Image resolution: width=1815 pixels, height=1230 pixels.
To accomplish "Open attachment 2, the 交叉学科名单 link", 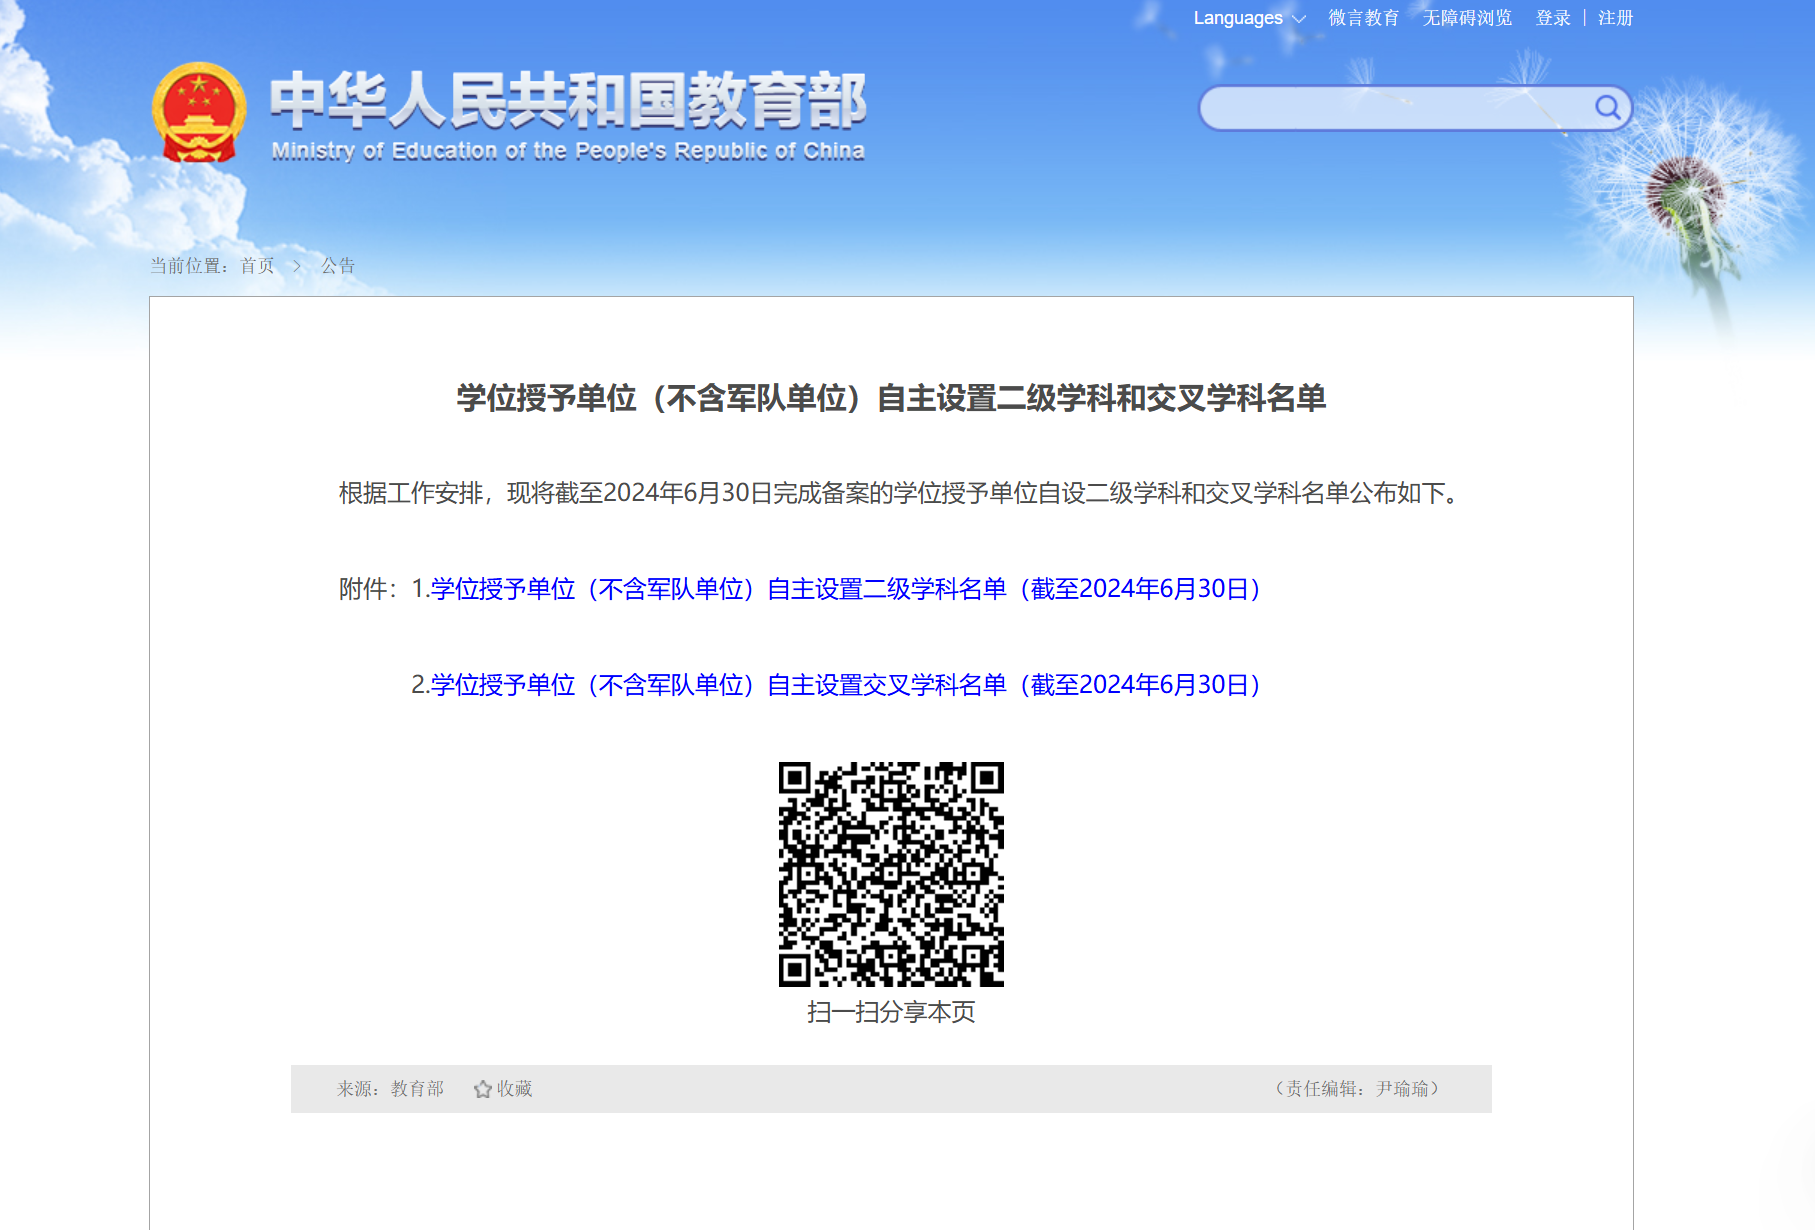I will [845, 685].
